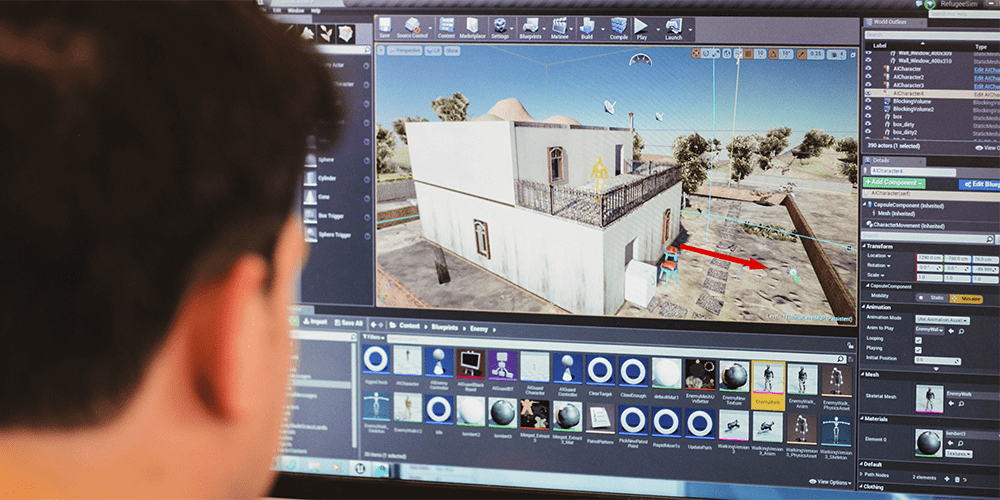Viewport: 1000px width, 500px height.
Task: Open the Launch options dropdown arrow
Action: click(690, 29)
